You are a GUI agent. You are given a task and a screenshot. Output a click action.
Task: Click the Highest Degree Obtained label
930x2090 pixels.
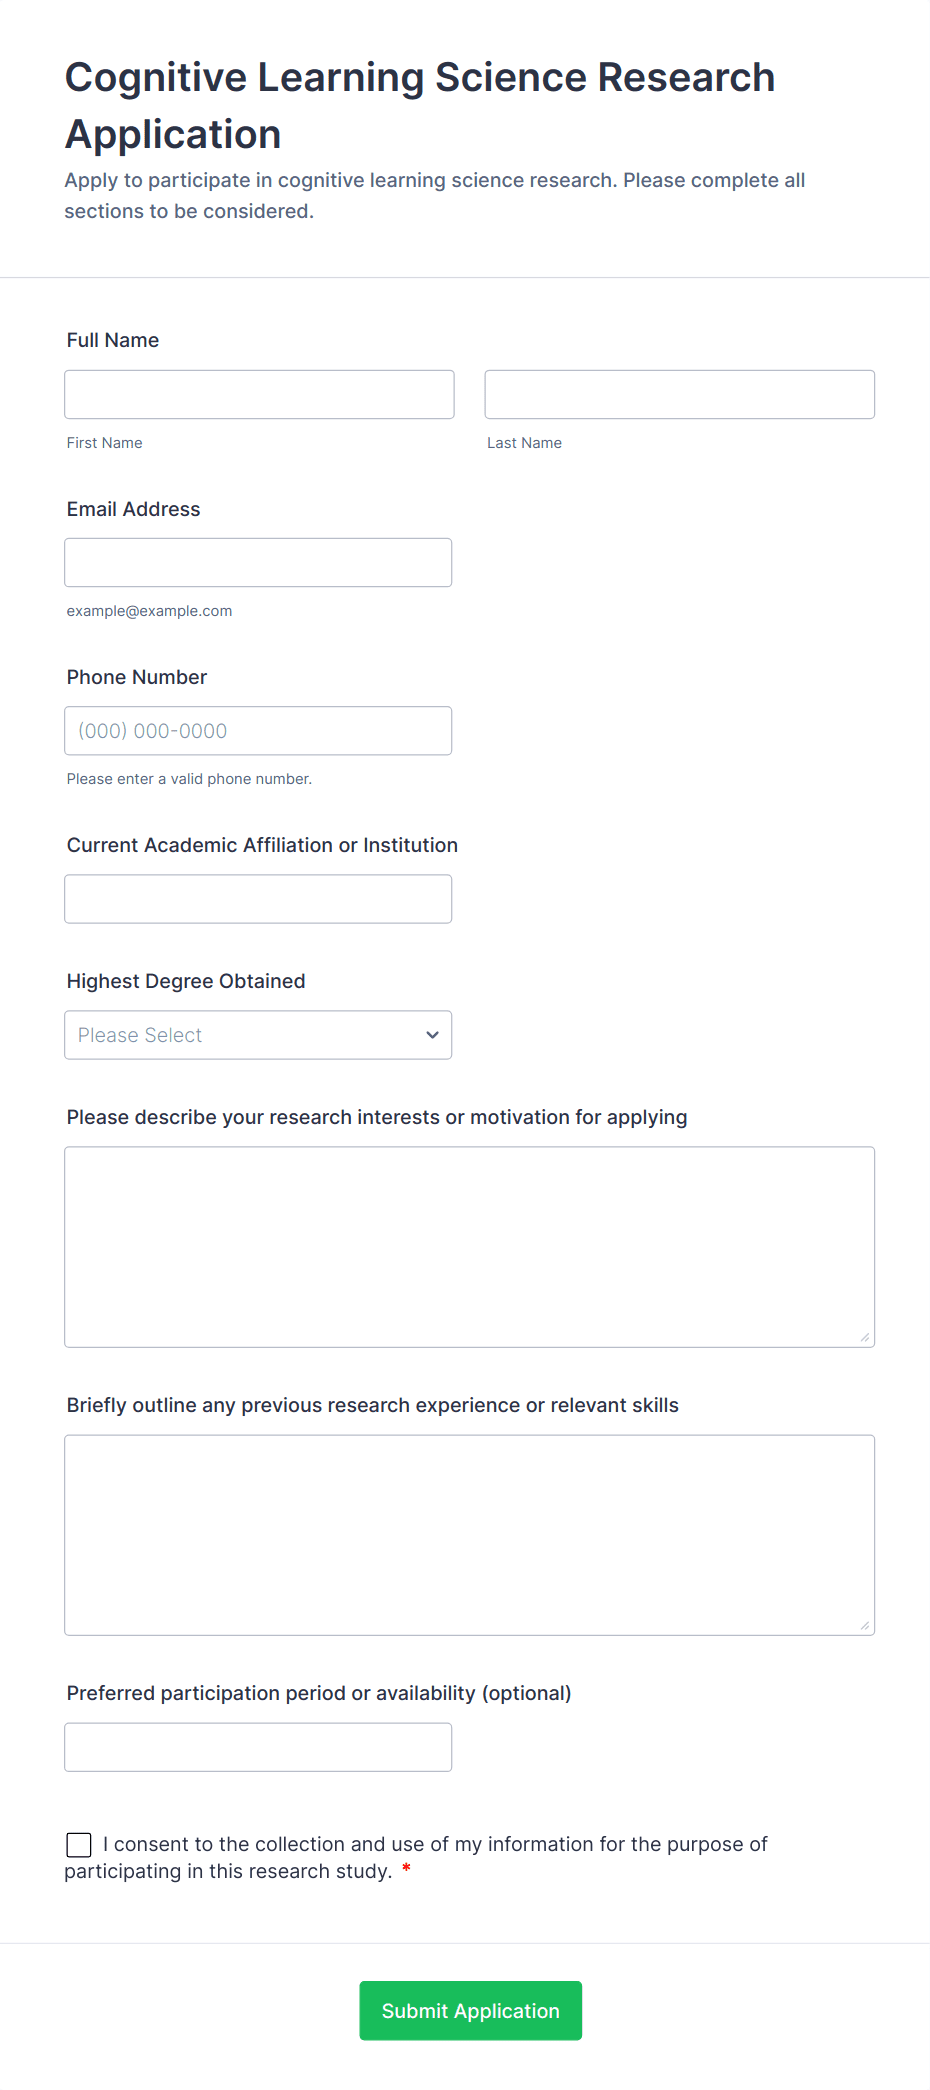[x=186, y=981]
